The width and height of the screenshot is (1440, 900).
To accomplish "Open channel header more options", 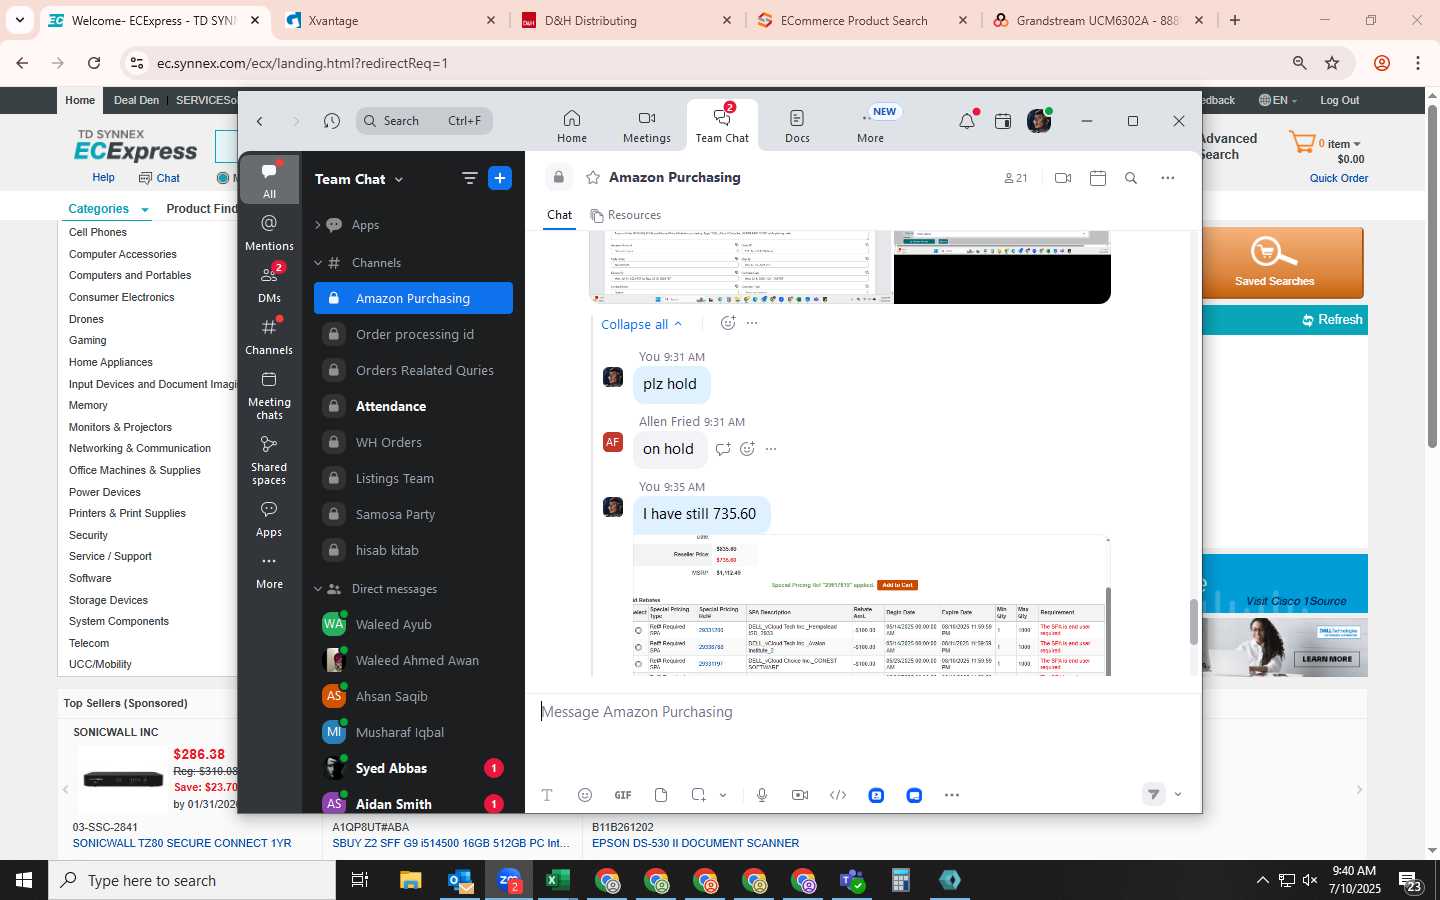I will 1167,178.
